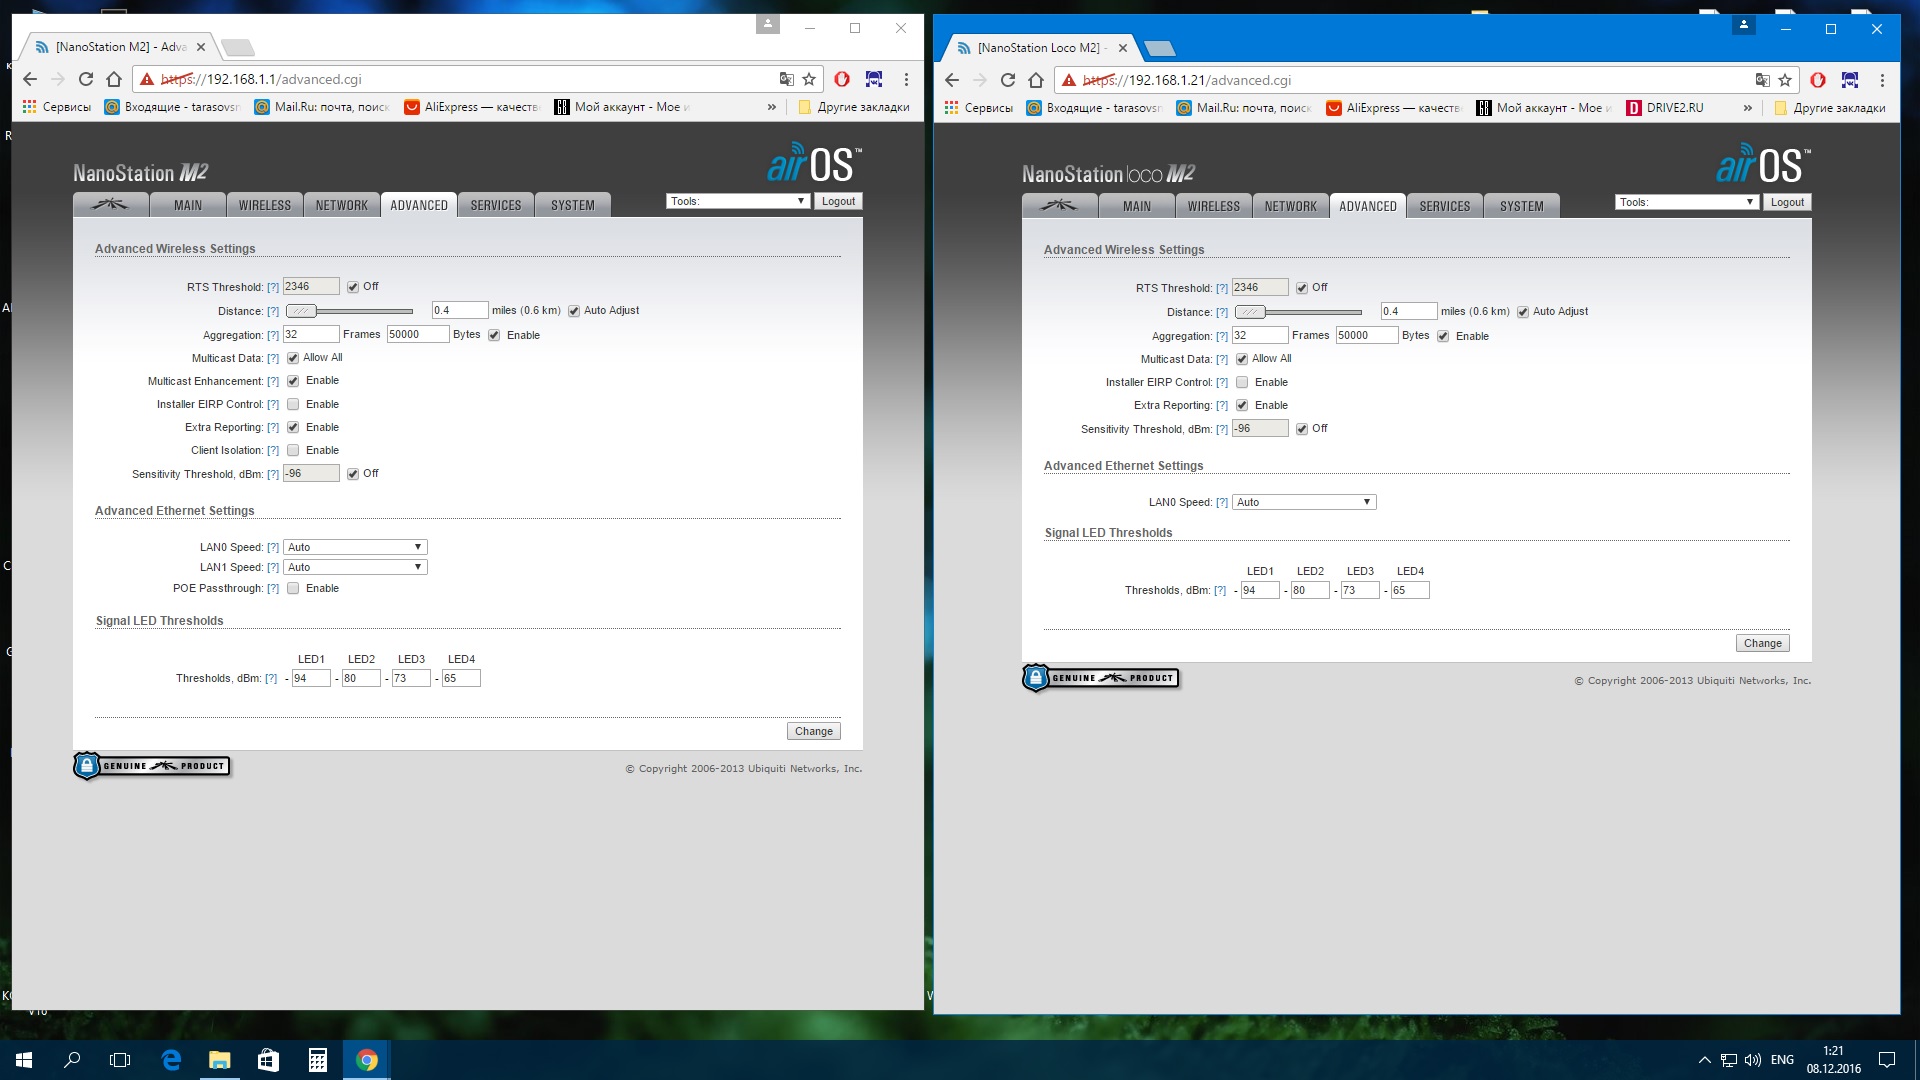Open Calculator from taskbar
Viewport: 1920px width, 1080px height.
(317, 1060)
